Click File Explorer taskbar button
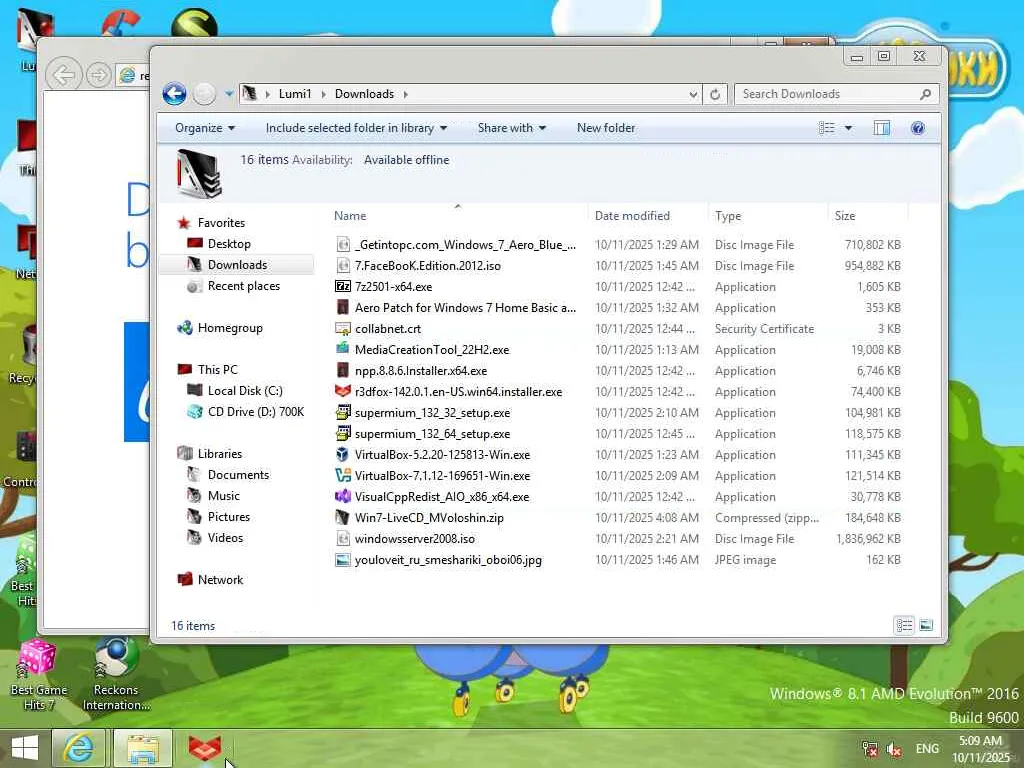The width and height of the screenshot is (1024, 768). point(143,748)
